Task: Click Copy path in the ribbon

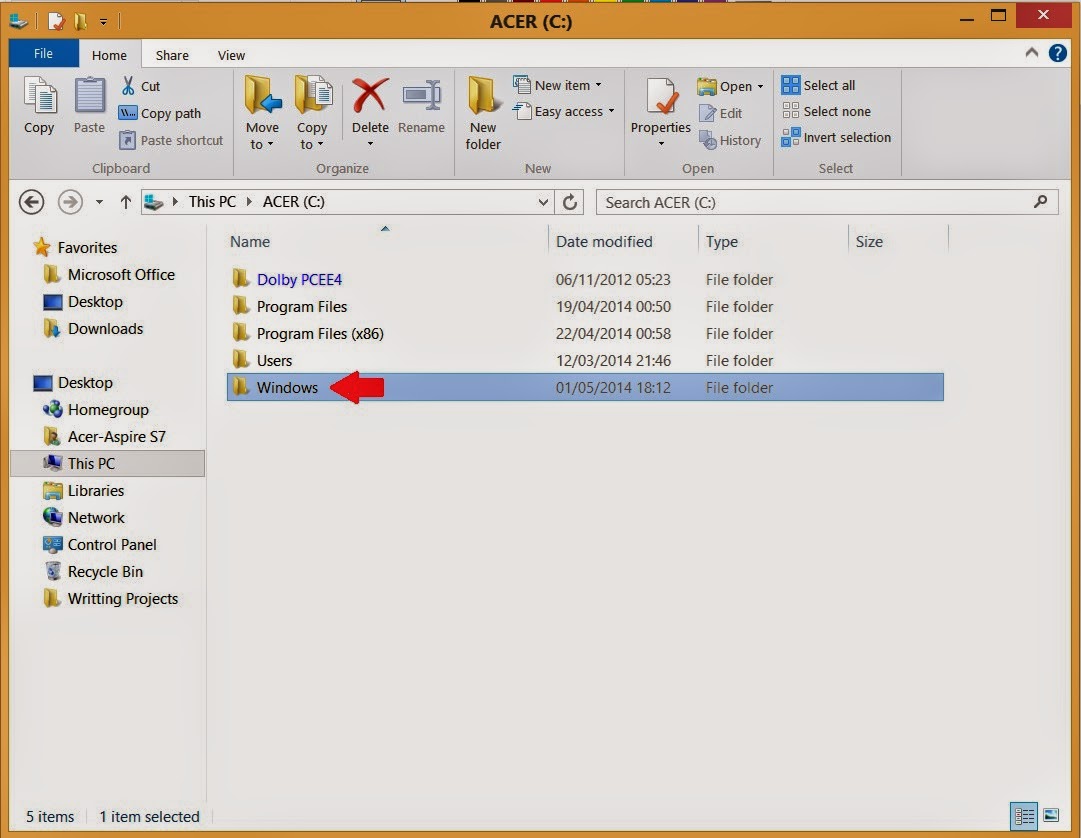Action: point(160,113)
